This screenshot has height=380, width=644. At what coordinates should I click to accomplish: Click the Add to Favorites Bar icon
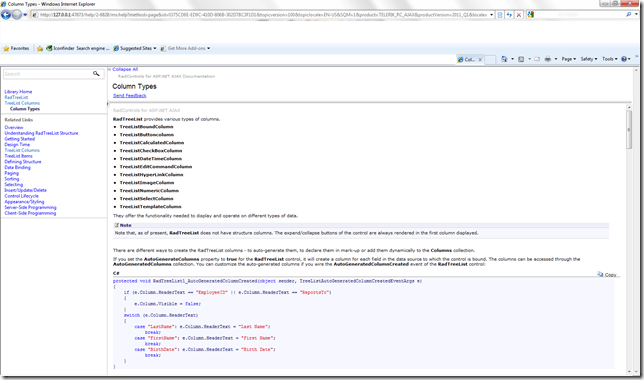coord(40,48)
